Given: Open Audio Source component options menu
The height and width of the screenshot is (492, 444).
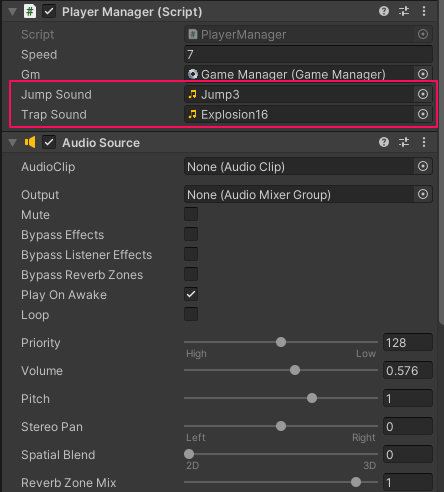Looking at the screenshot, I should [x=424, y=142].
